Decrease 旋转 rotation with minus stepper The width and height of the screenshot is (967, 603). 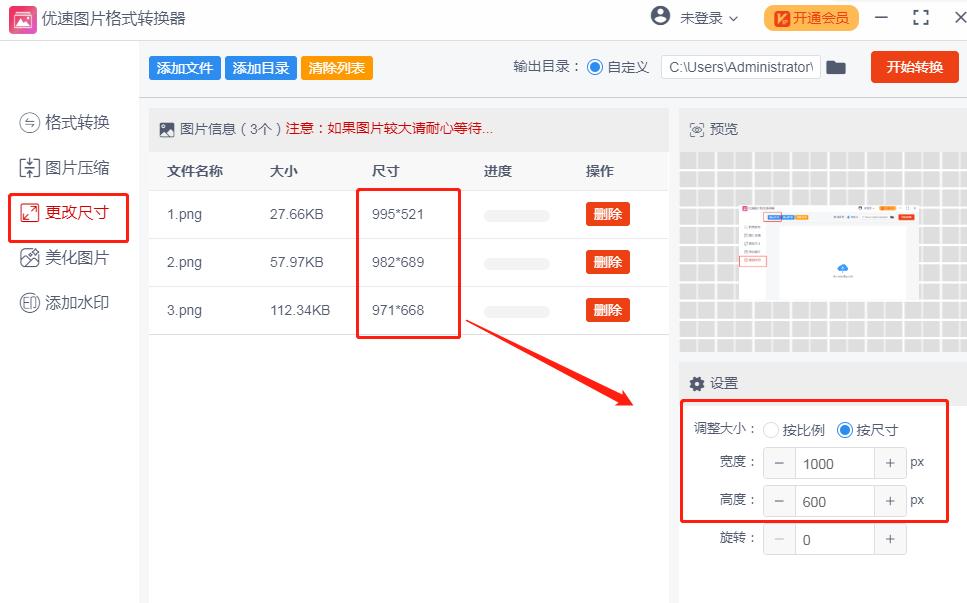(779, 539)
